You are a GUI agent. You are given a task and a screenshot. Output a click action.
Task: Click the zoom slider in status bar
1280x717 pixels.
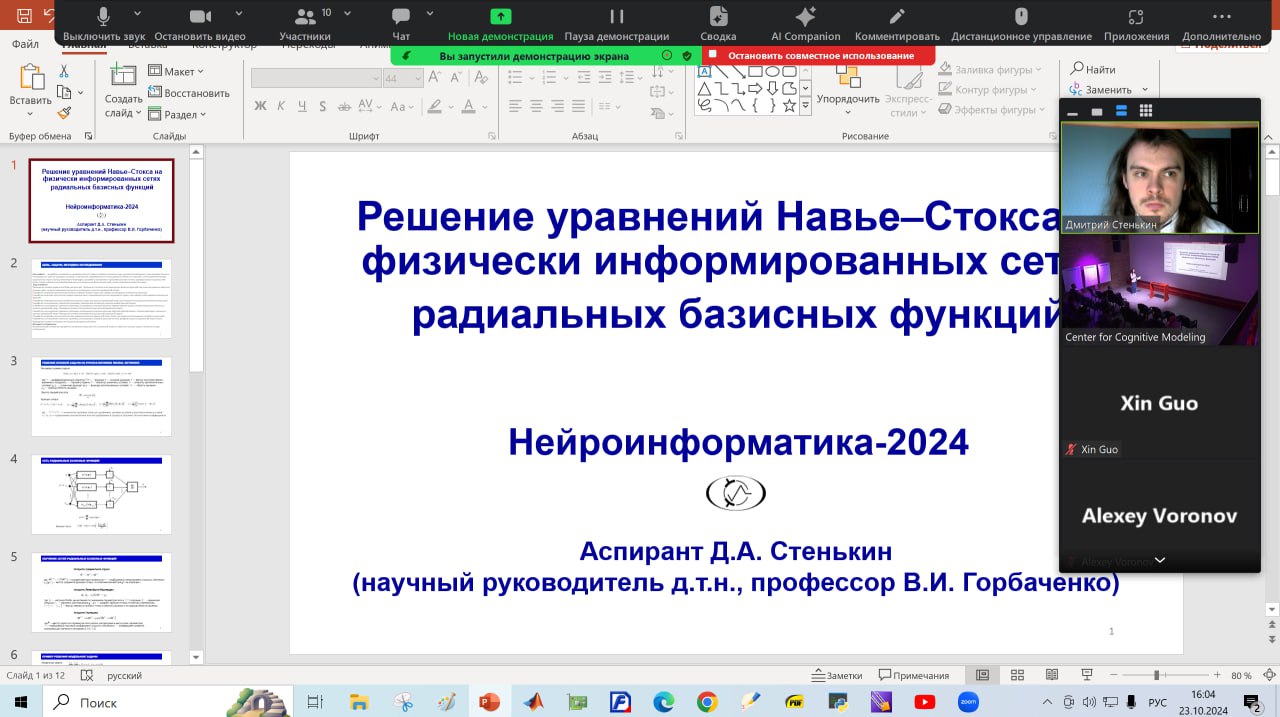click(1156, 676)
